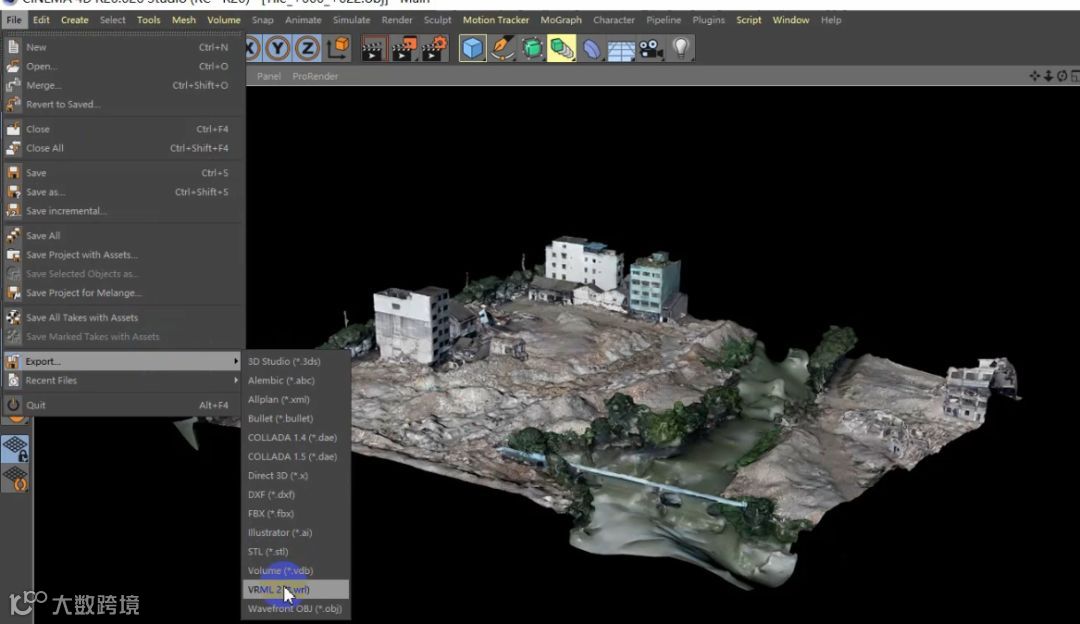1080x624 pixels.
Task: Click the Coordinate System cube icon
Action: pyautogui.click(x=339, y=48)
